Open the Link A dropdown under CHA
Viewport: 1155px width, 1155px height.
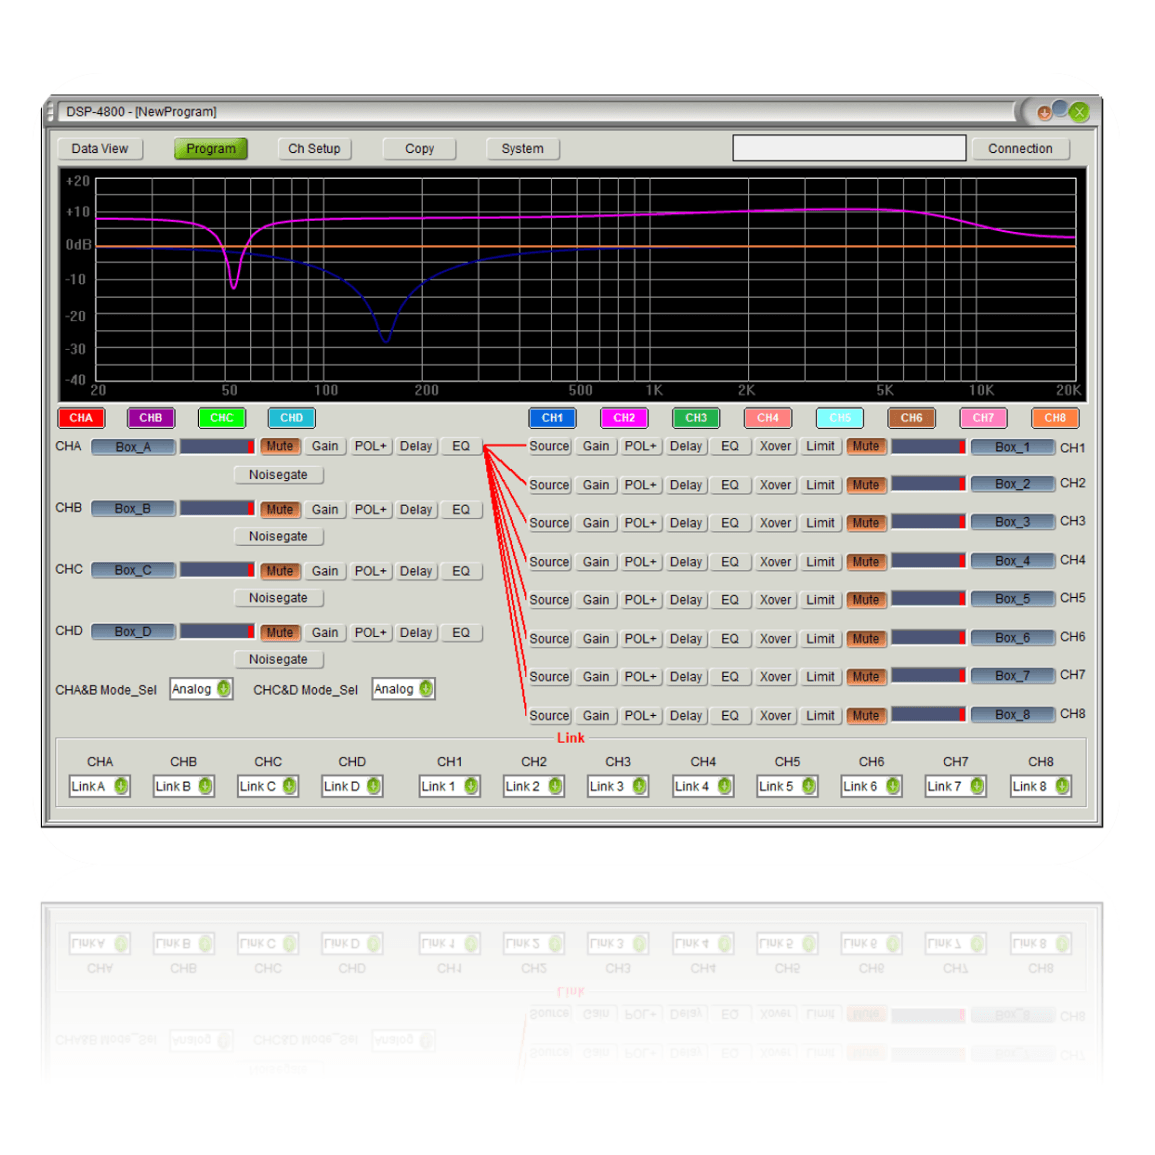(x=99, y=786)
